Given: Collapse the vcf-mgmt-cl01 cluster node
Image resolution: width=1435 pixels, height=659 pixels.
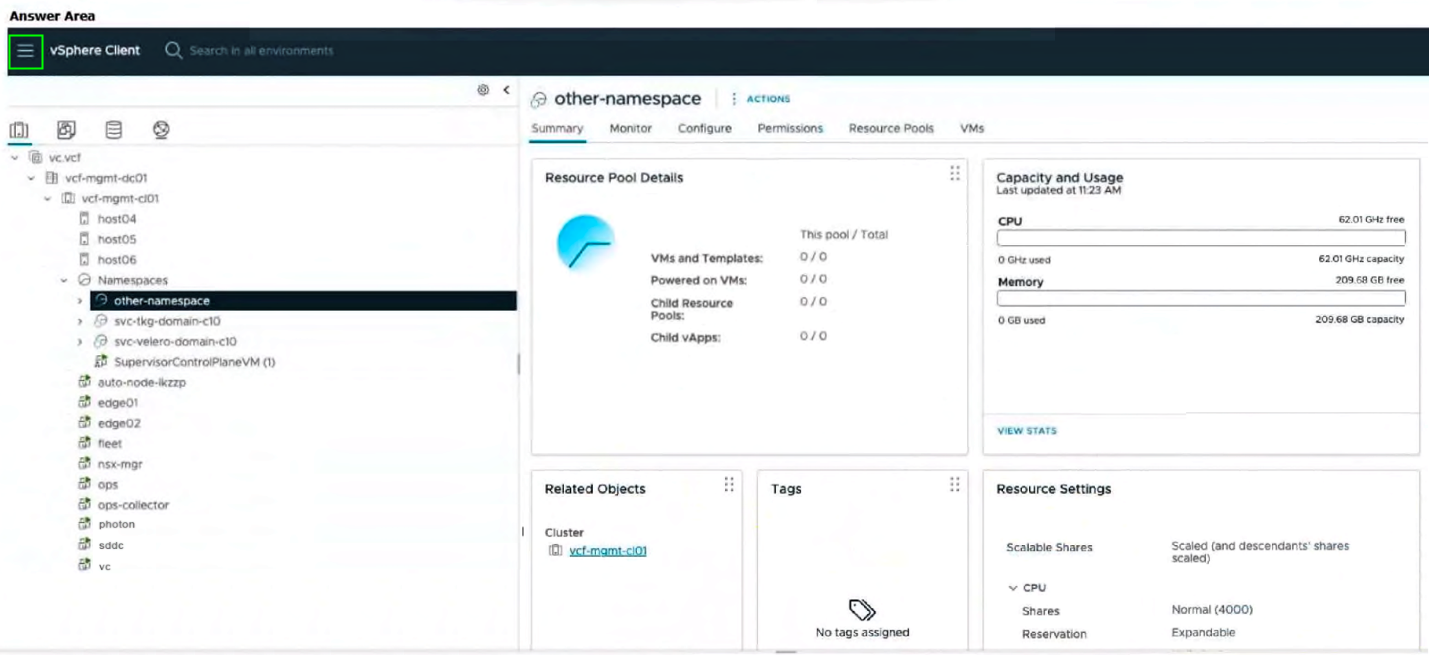Looking at the screenshot, I should tap(48, 199).
